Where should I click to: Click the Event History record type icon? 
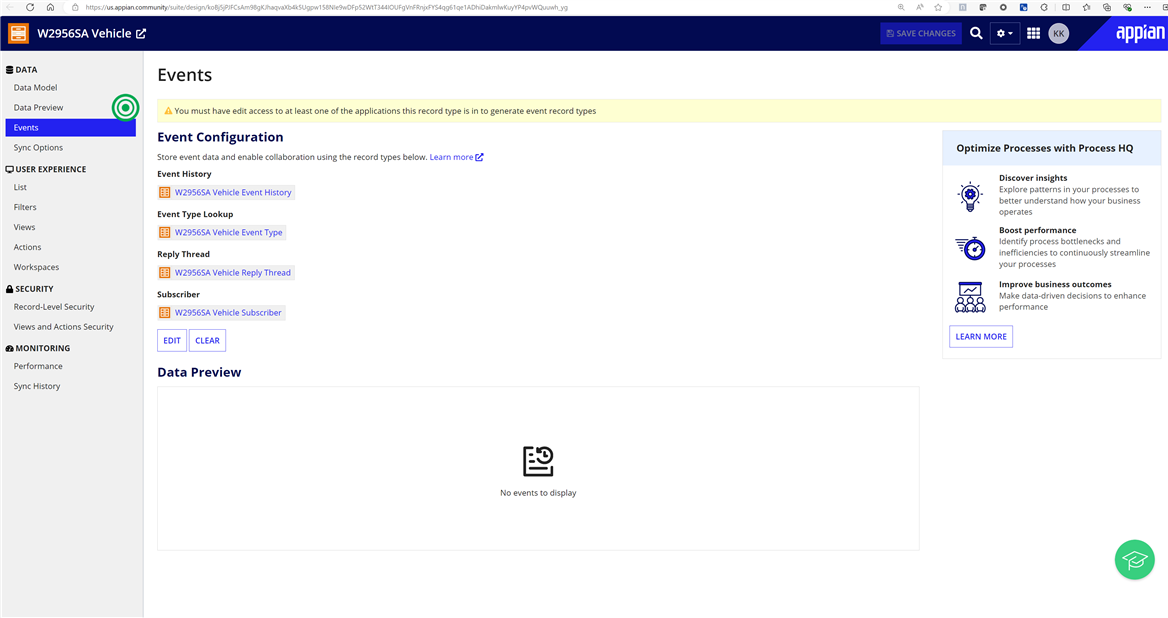pyautogui.click(x=165, y=192)
